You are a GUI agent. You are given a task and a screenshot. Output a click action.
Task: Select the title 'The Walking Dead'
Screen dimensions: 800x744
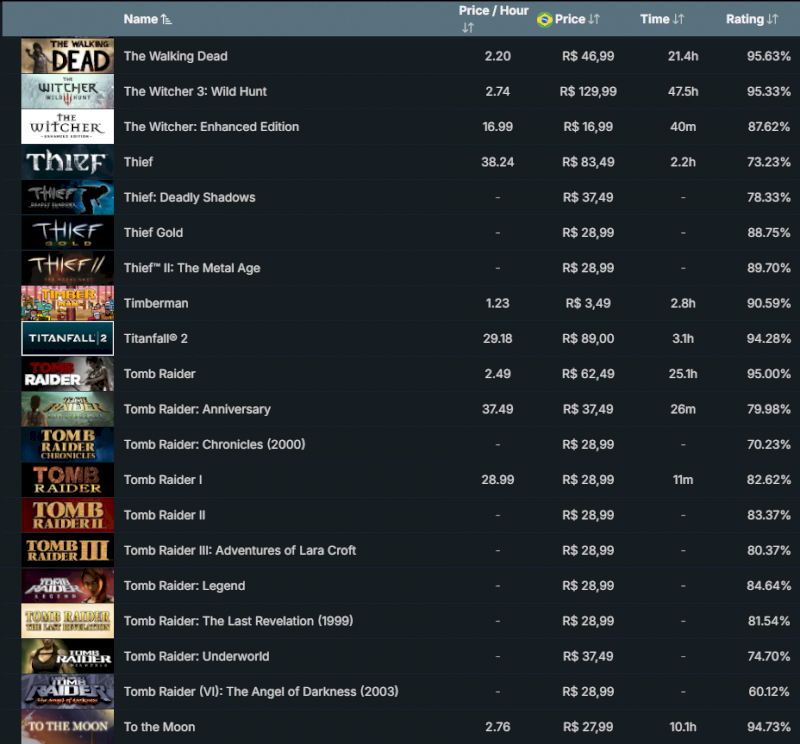176,56
